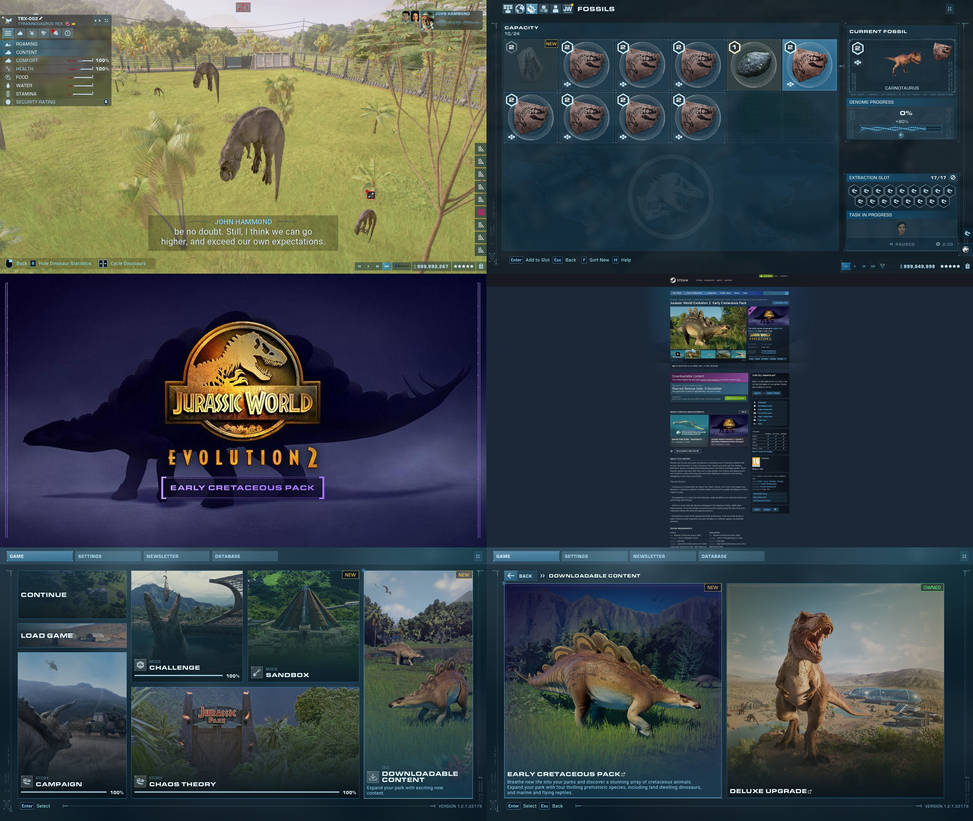Viewport: 973px width, 821px height.
Task: Click the Security Rating row
Action: [x=56, y=102]
